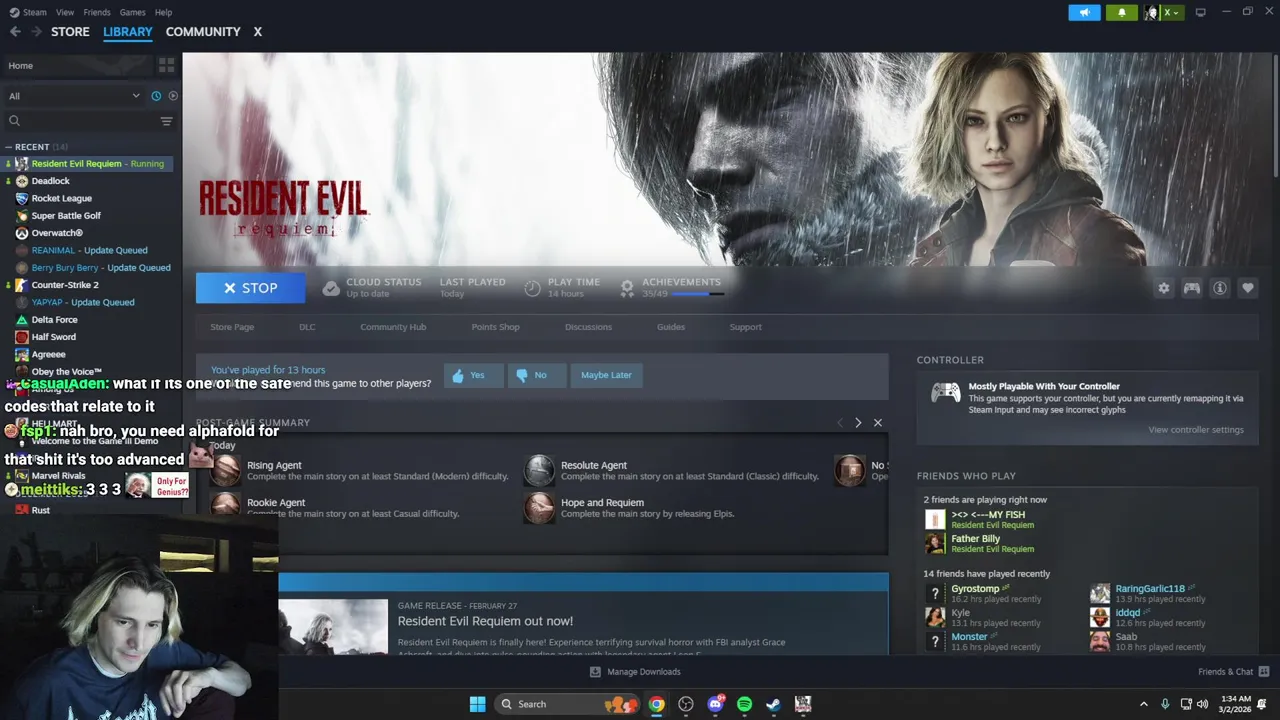Open the game's Store Page tab

[x=232, y=327]
